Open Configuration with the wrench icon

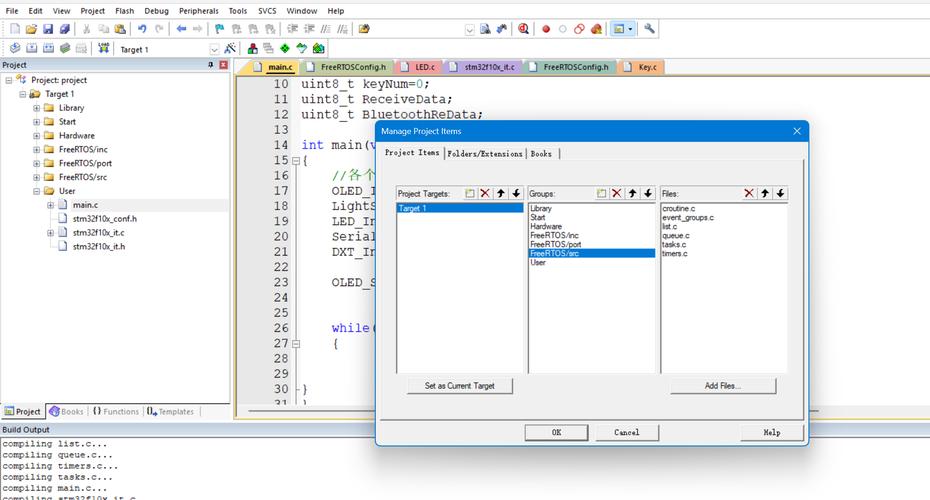coord(649,28)
